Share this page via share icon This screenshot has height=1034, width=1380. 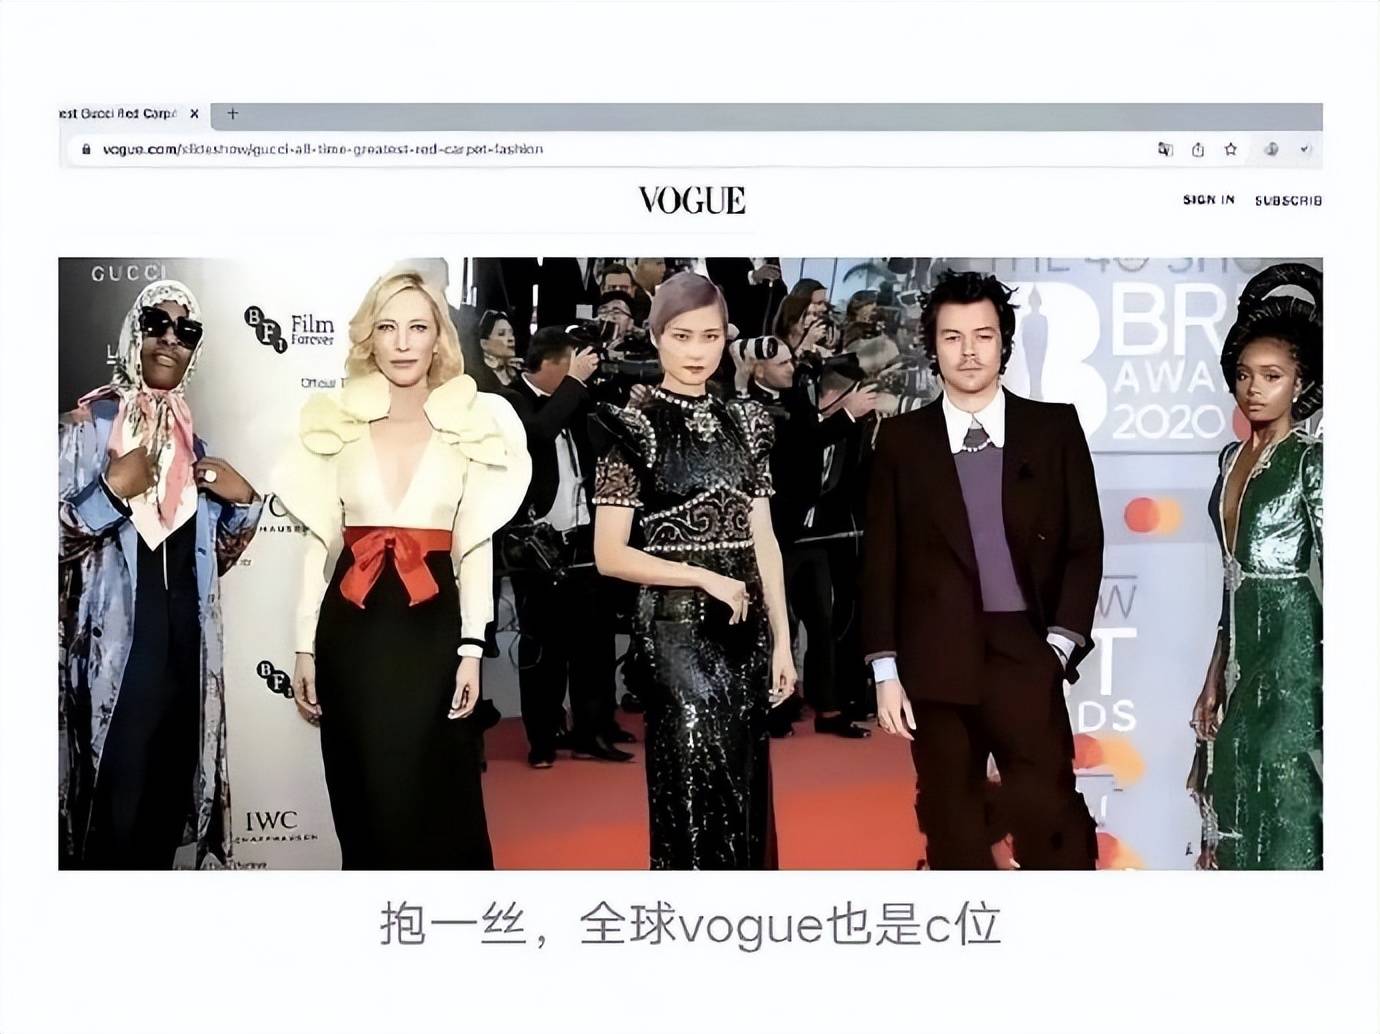1198,149
